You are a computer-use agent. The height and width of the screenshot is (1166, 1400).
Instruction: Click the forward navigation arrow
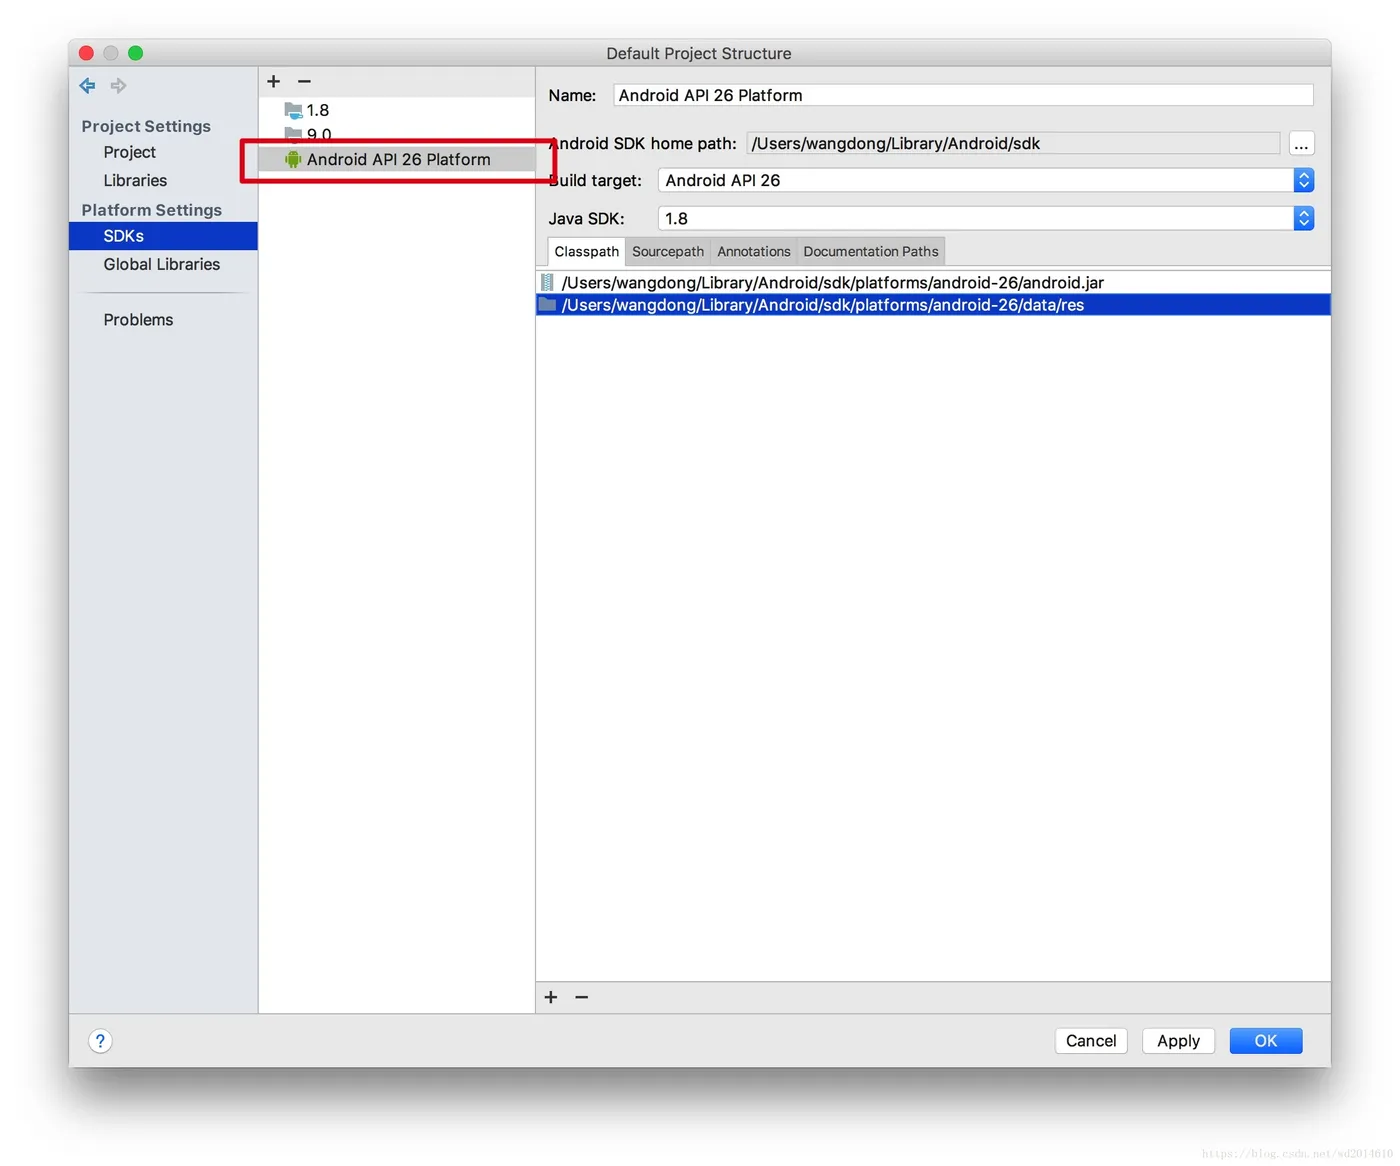pyautogui.click(x=118, y=86)
